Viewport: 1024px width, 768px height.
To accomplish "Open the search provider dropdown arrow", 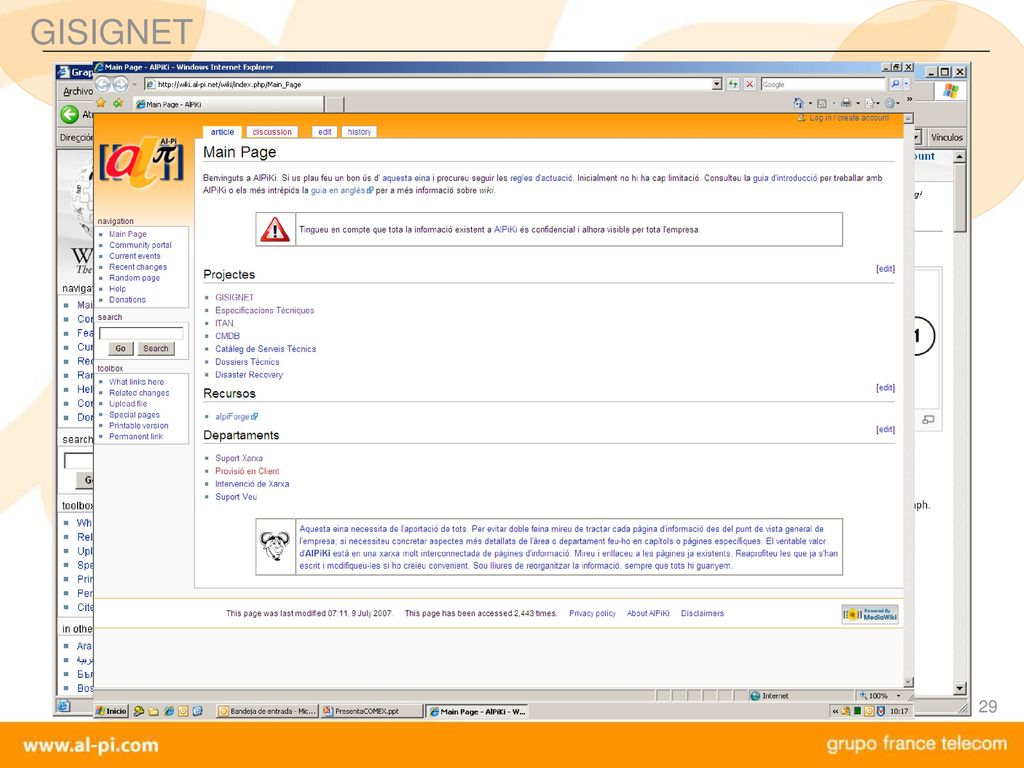I will point(906,84).
